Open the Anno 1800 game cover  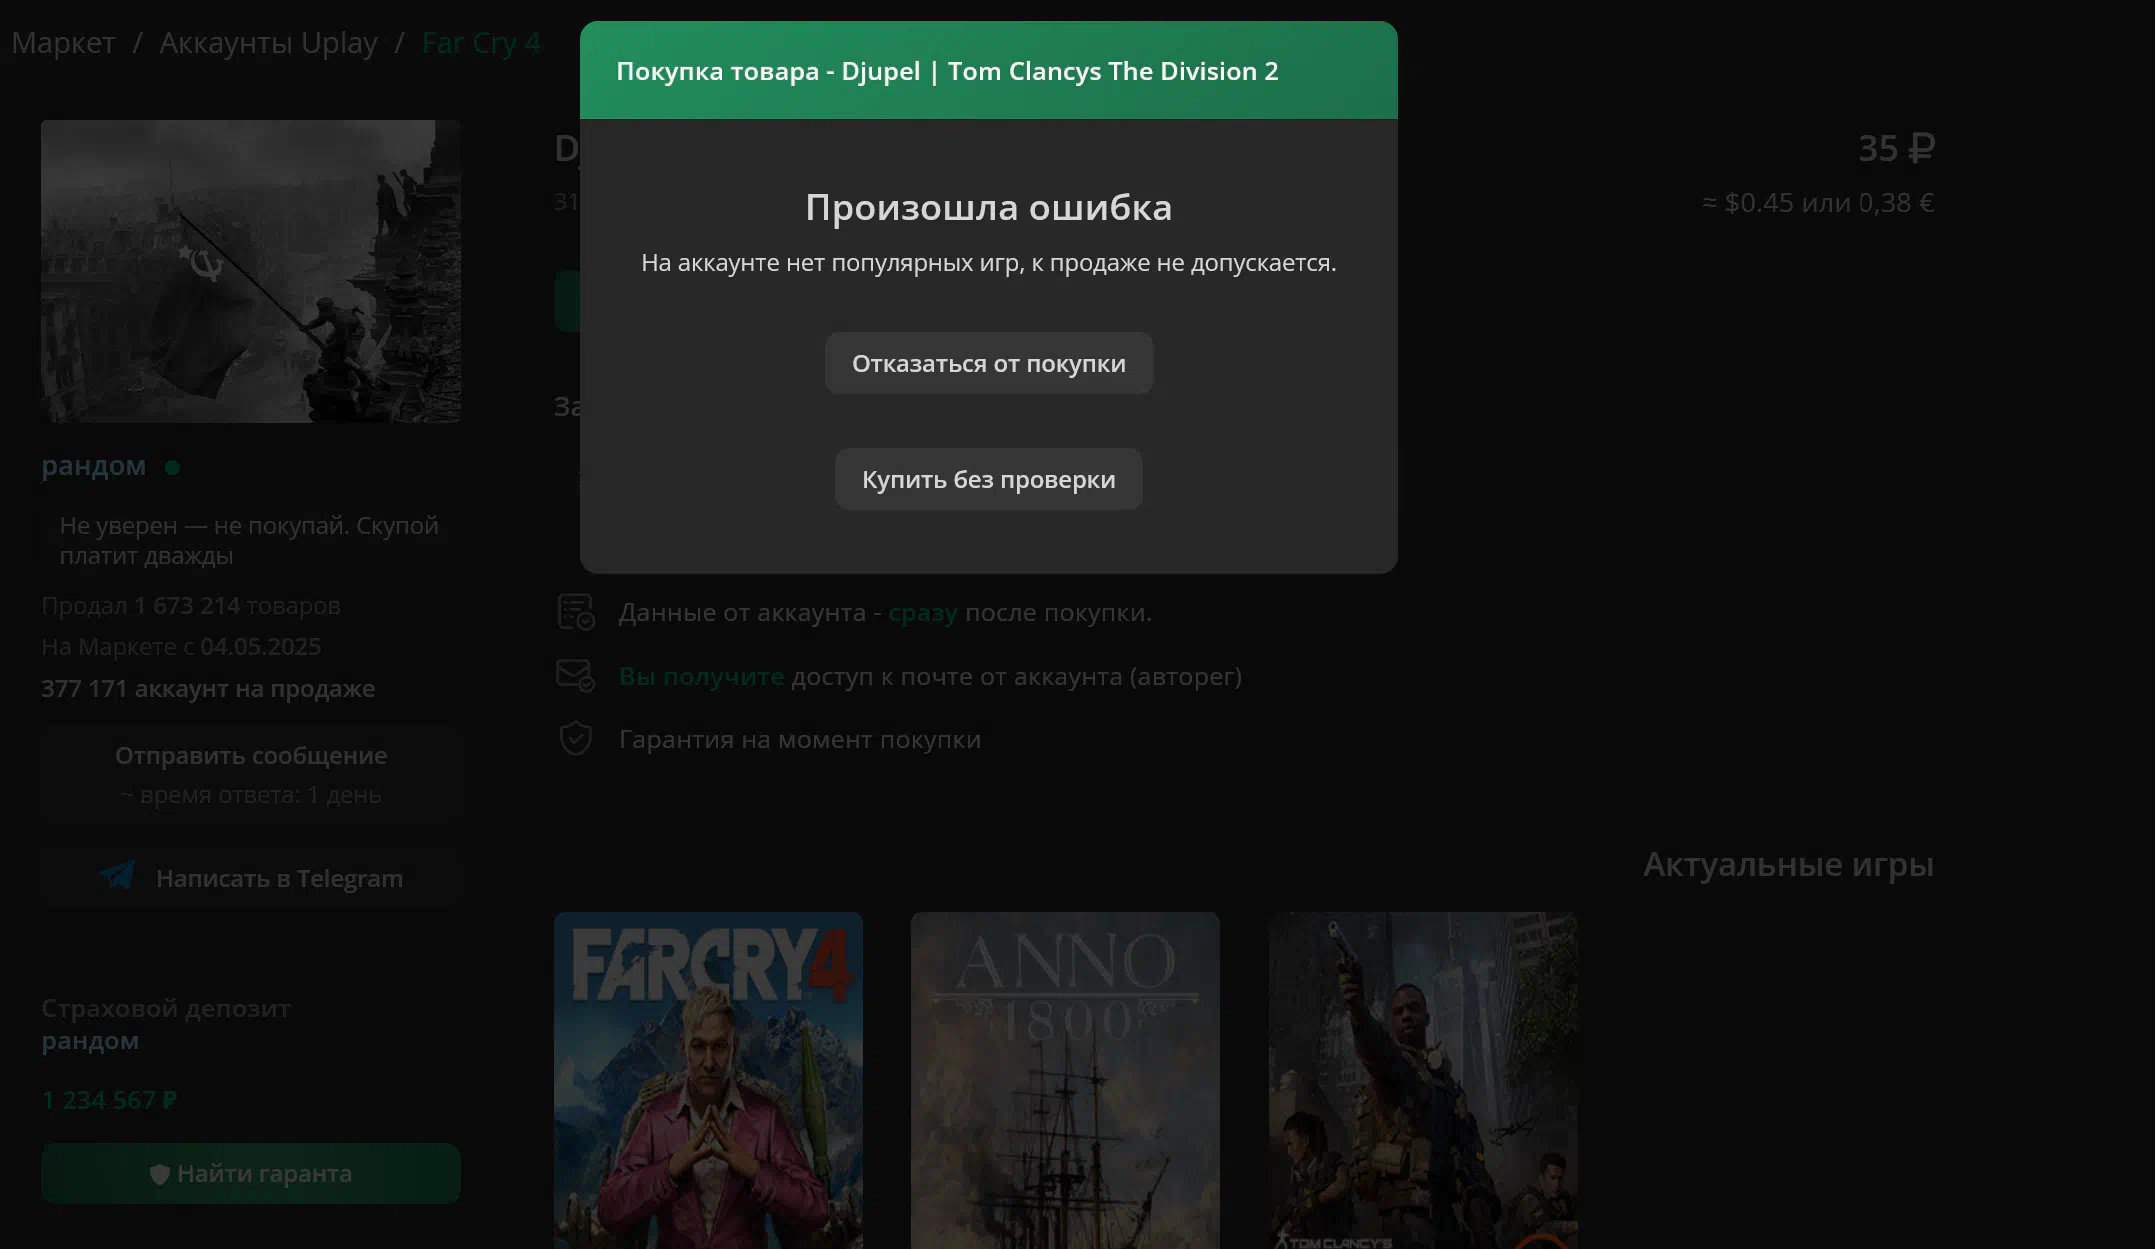pyautogui.click(x=1065, y=1080)
